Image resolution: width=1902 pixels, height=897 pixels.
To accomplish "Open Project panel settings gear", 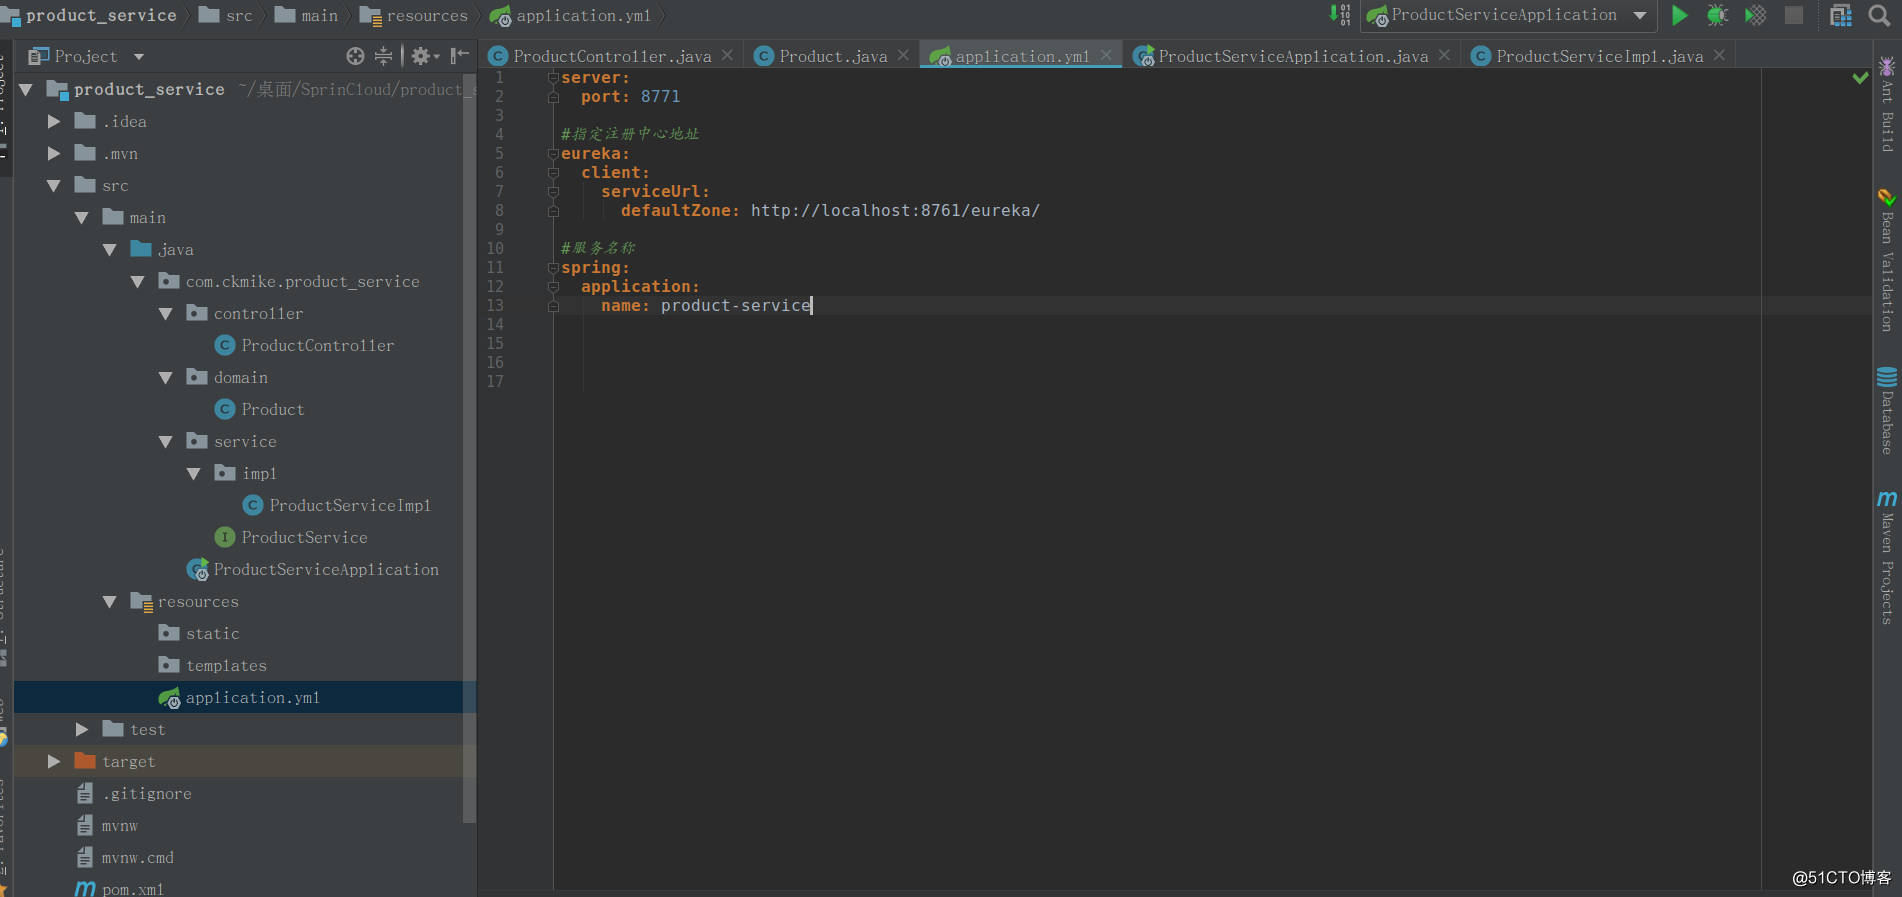I will click(425, 56).
